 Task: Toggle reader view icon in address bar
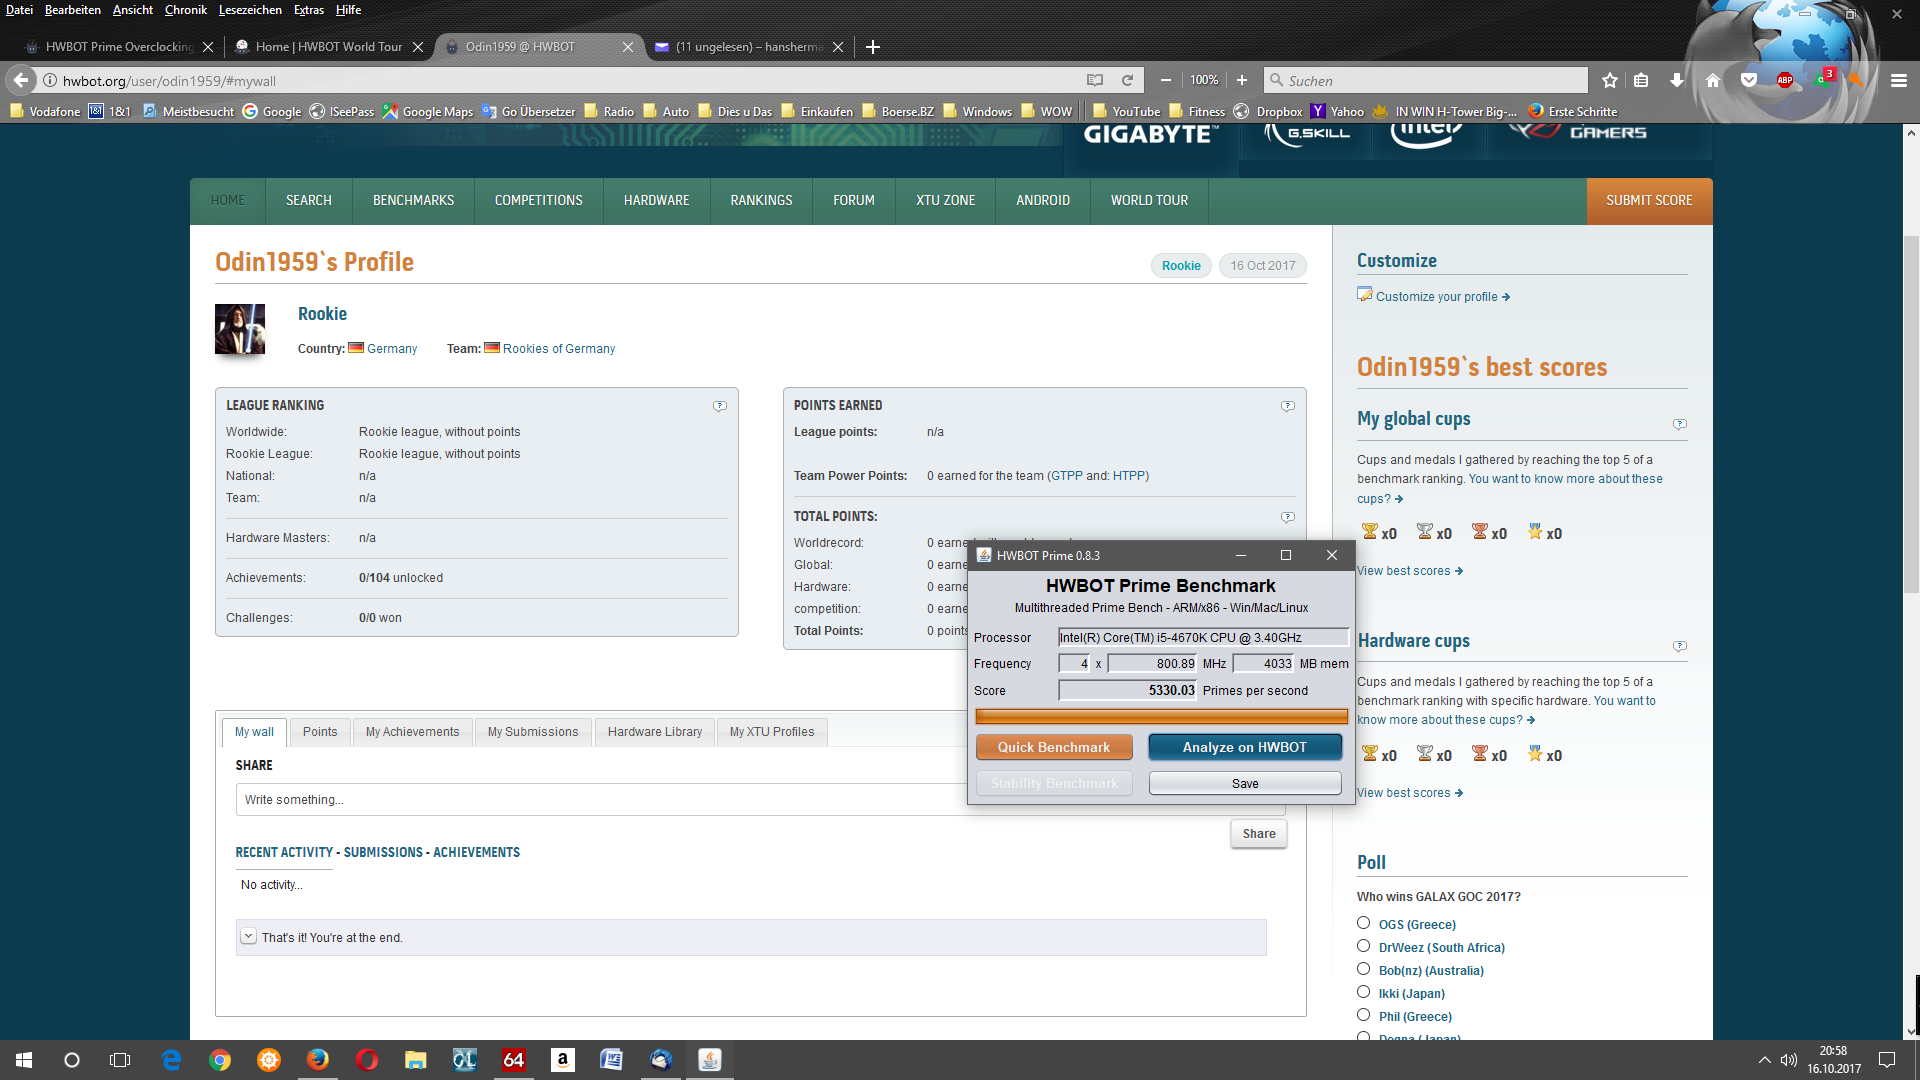(1095, 80)
